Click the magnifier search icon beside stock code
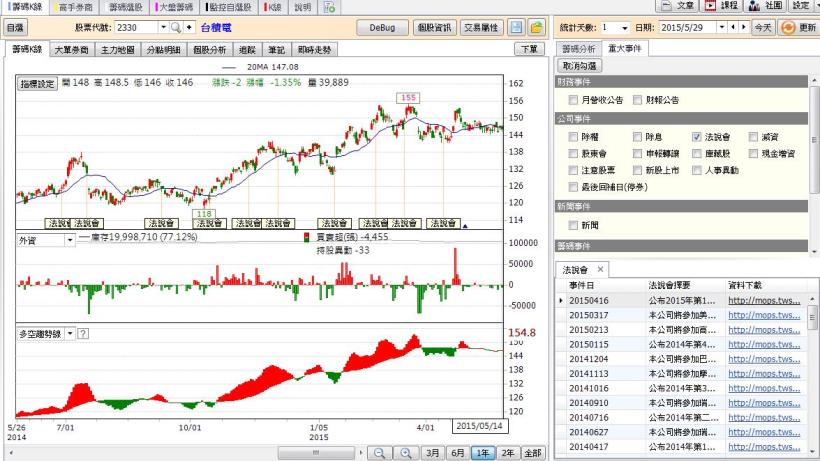 tap(176, 27)
